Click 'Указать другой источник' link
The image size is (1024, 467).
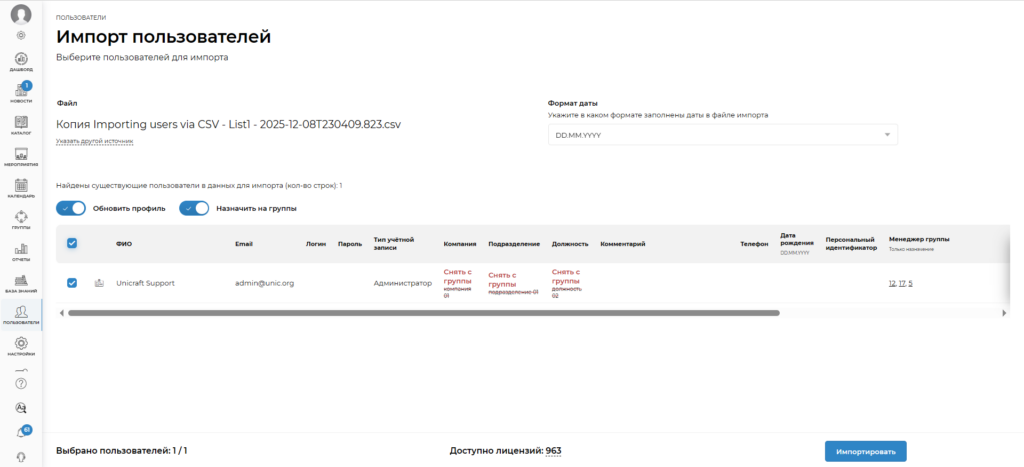(95, 142)
